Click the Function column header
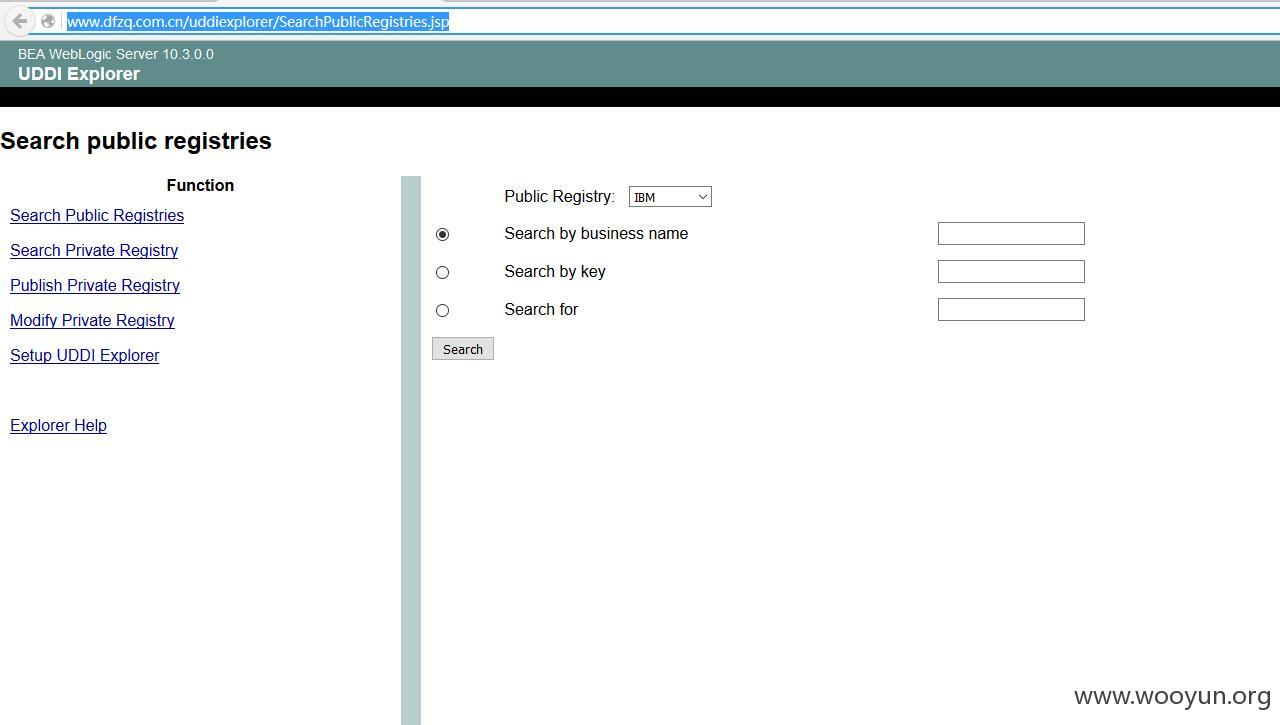 (200, 185)
